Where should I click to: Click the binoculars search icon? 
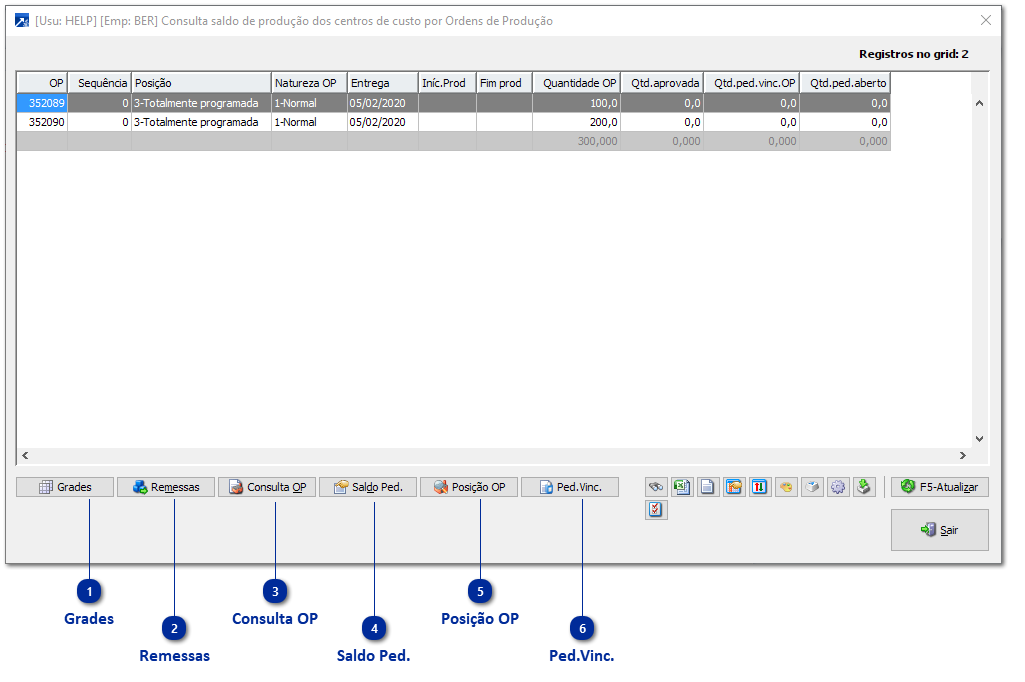coord(656,487)
